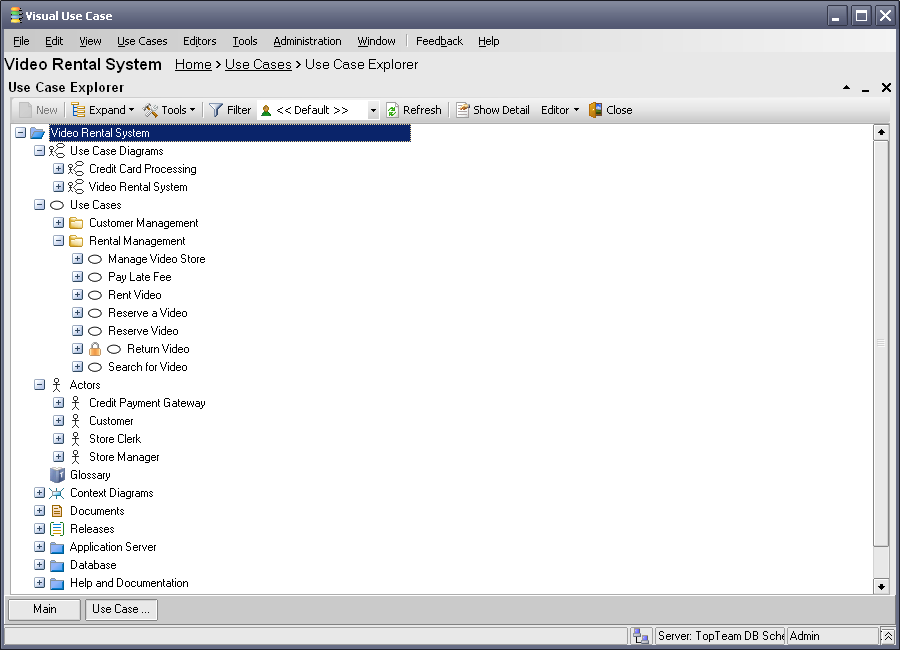Click the Customer Management folder icon
900x650 pixels.
76,223
